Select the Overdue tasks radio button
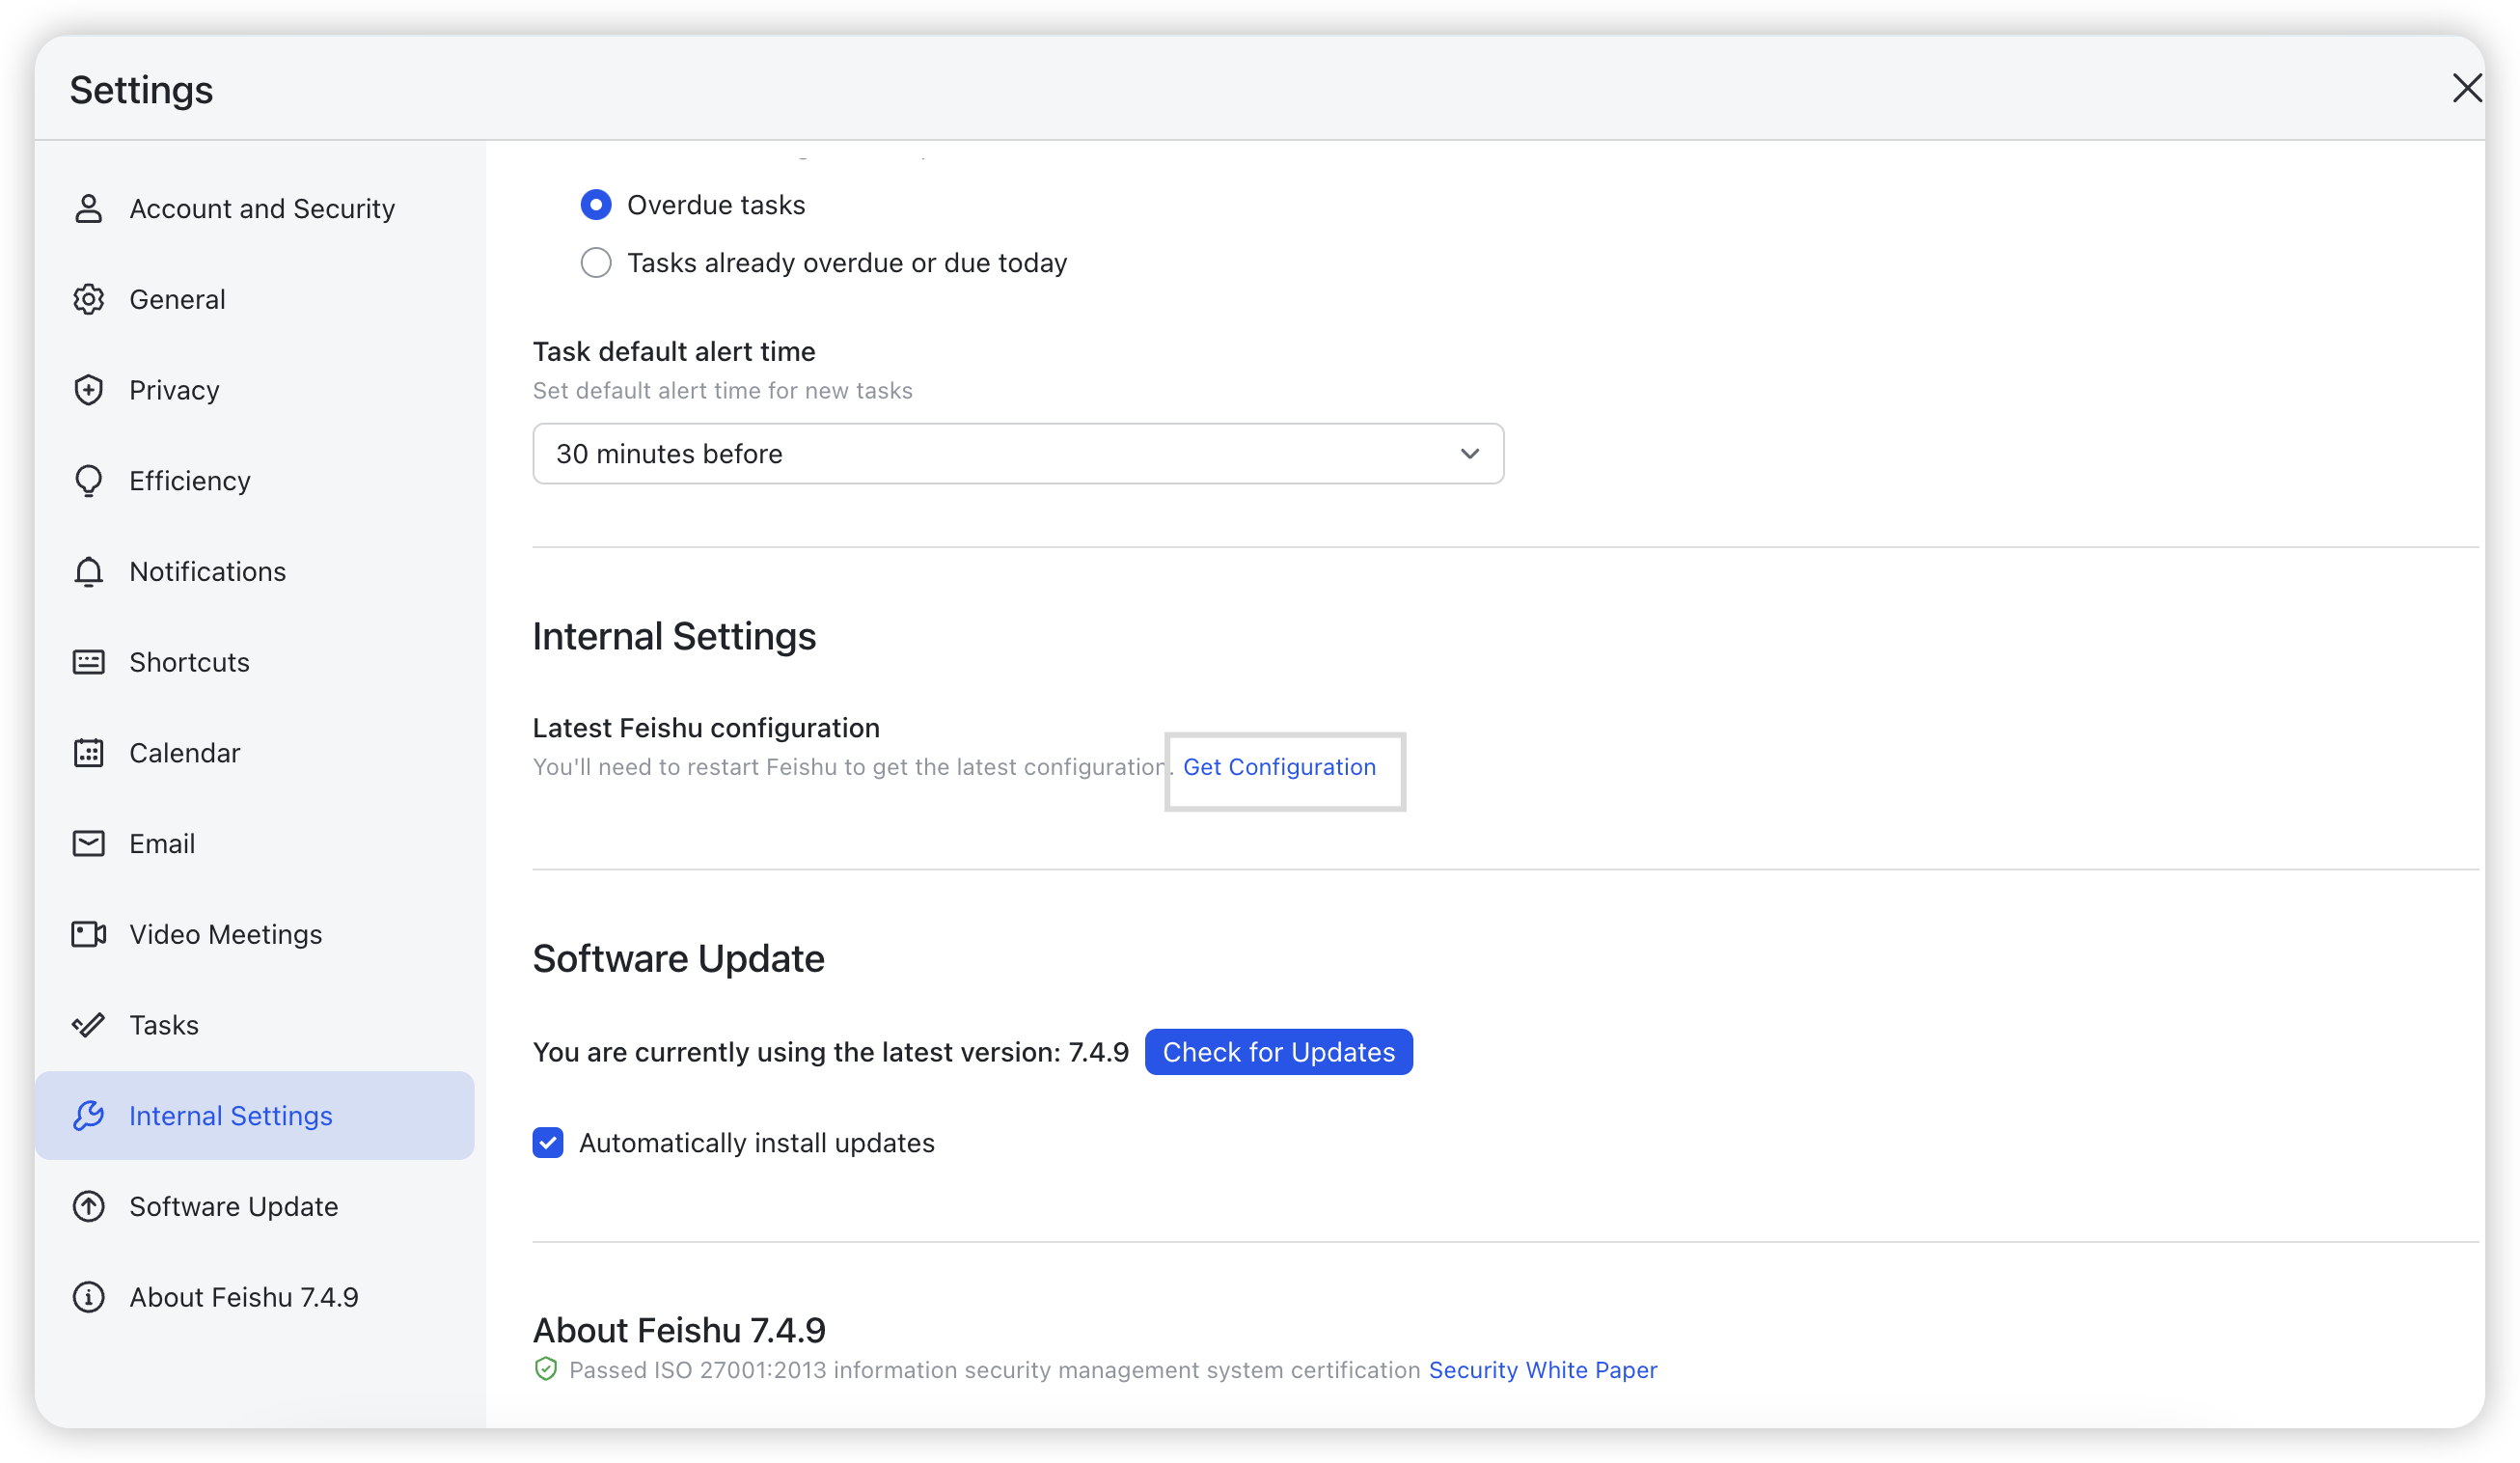 [596, 204]
